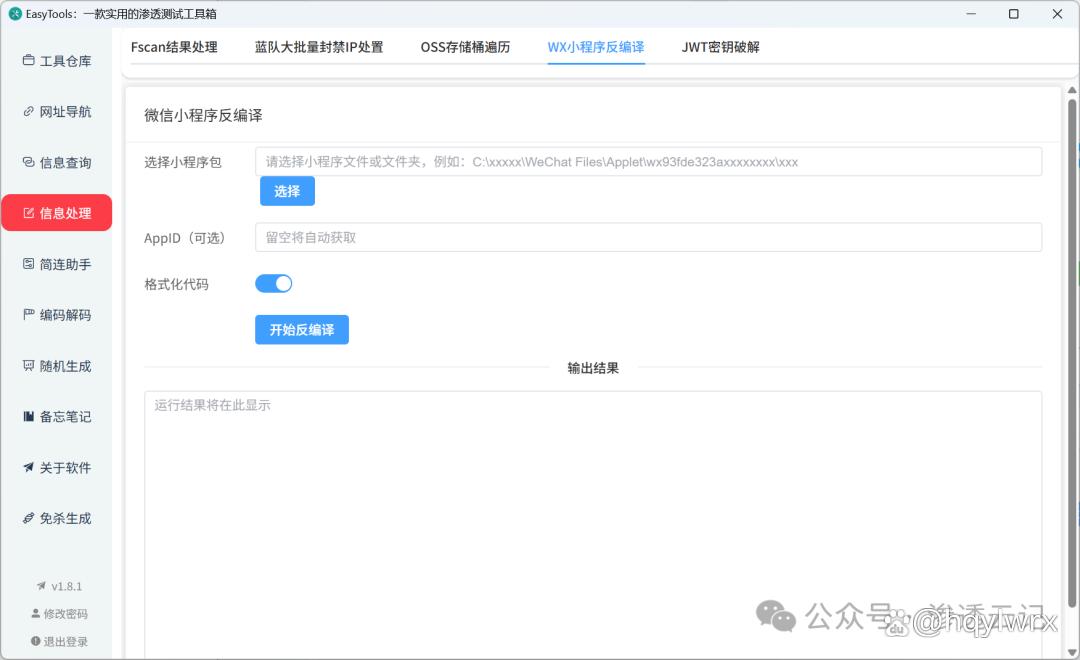Image resolution: width=1080 pixels, height=660 pixels.
Task: Minimize the EasyTools window
Action: tap(971, 14)
